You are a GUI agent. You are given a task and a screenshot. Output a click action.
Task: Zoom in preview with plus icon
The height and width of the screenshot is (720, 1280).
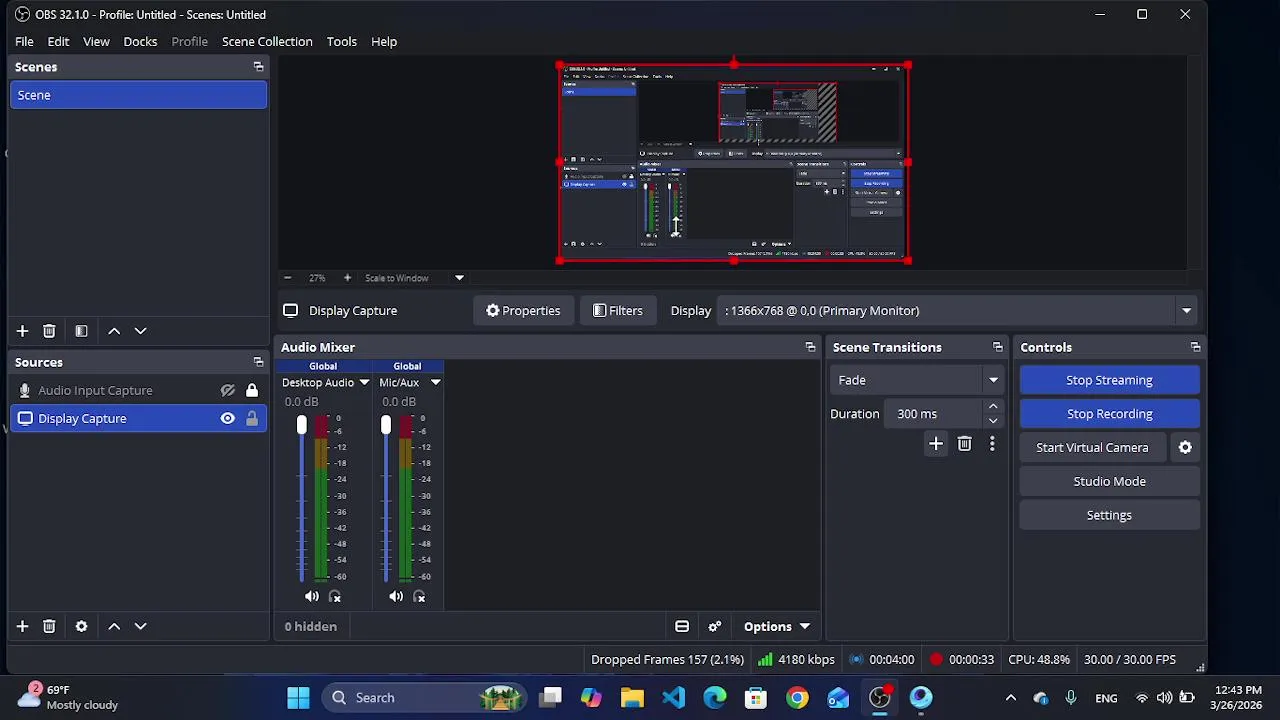(347, 278)
